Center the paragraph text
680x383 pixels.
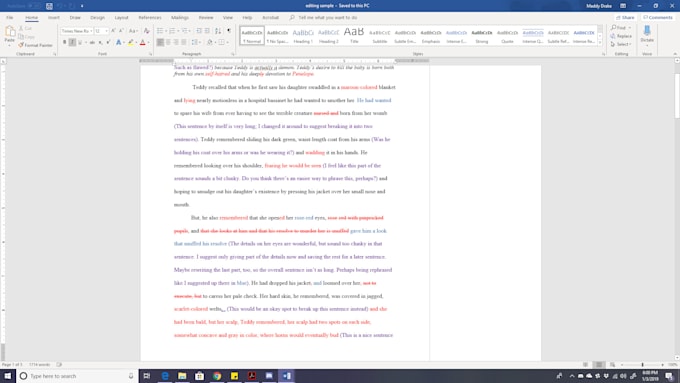pyautogui.click(x=168, y=42)
